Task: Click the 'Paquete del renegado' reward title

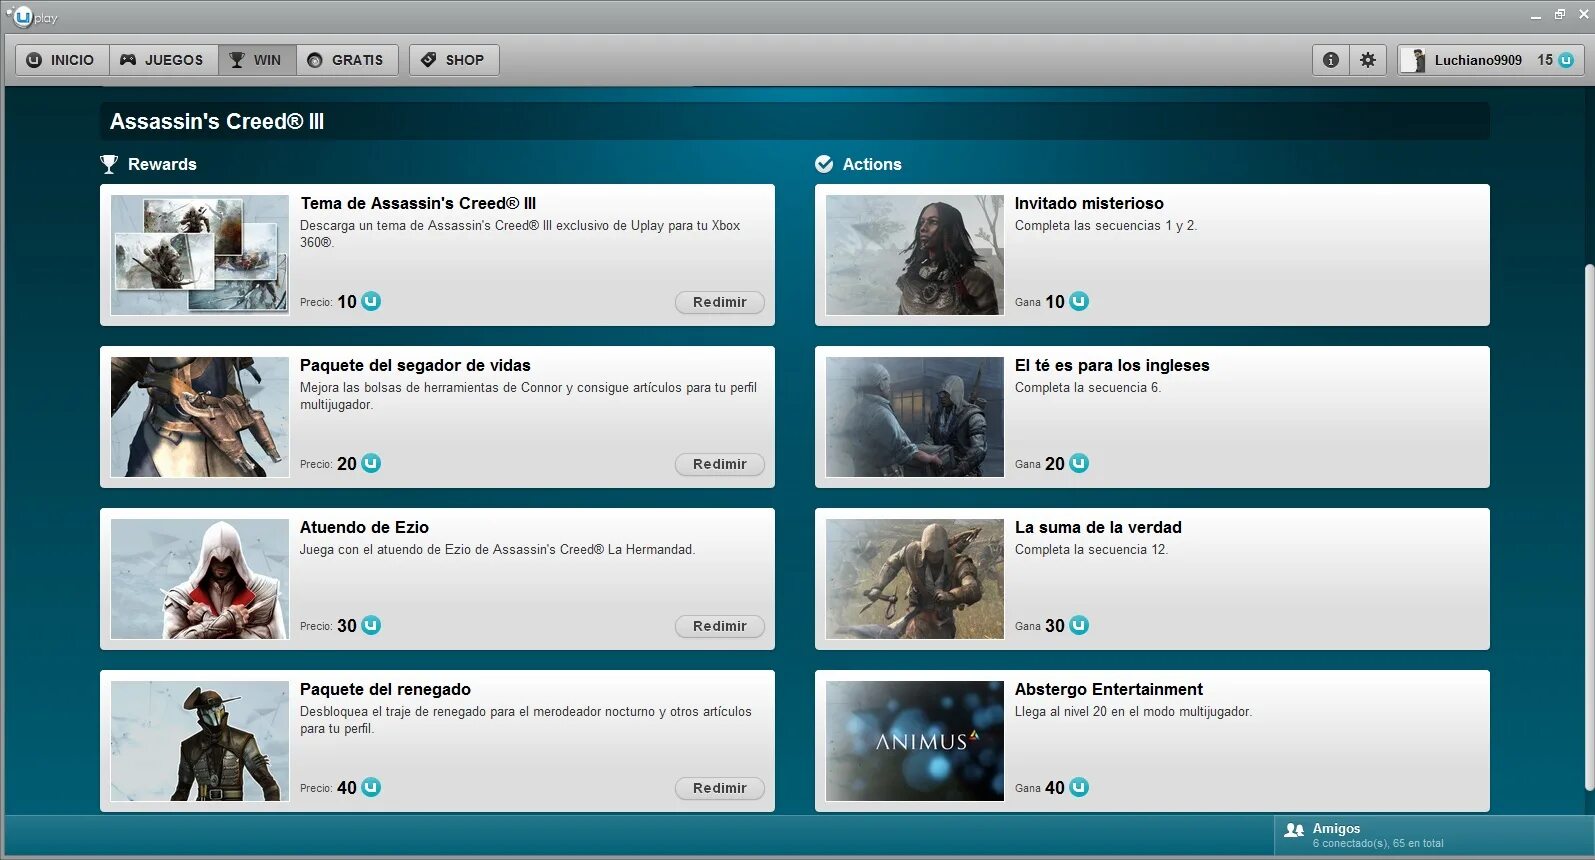Action: click(385, 689)
